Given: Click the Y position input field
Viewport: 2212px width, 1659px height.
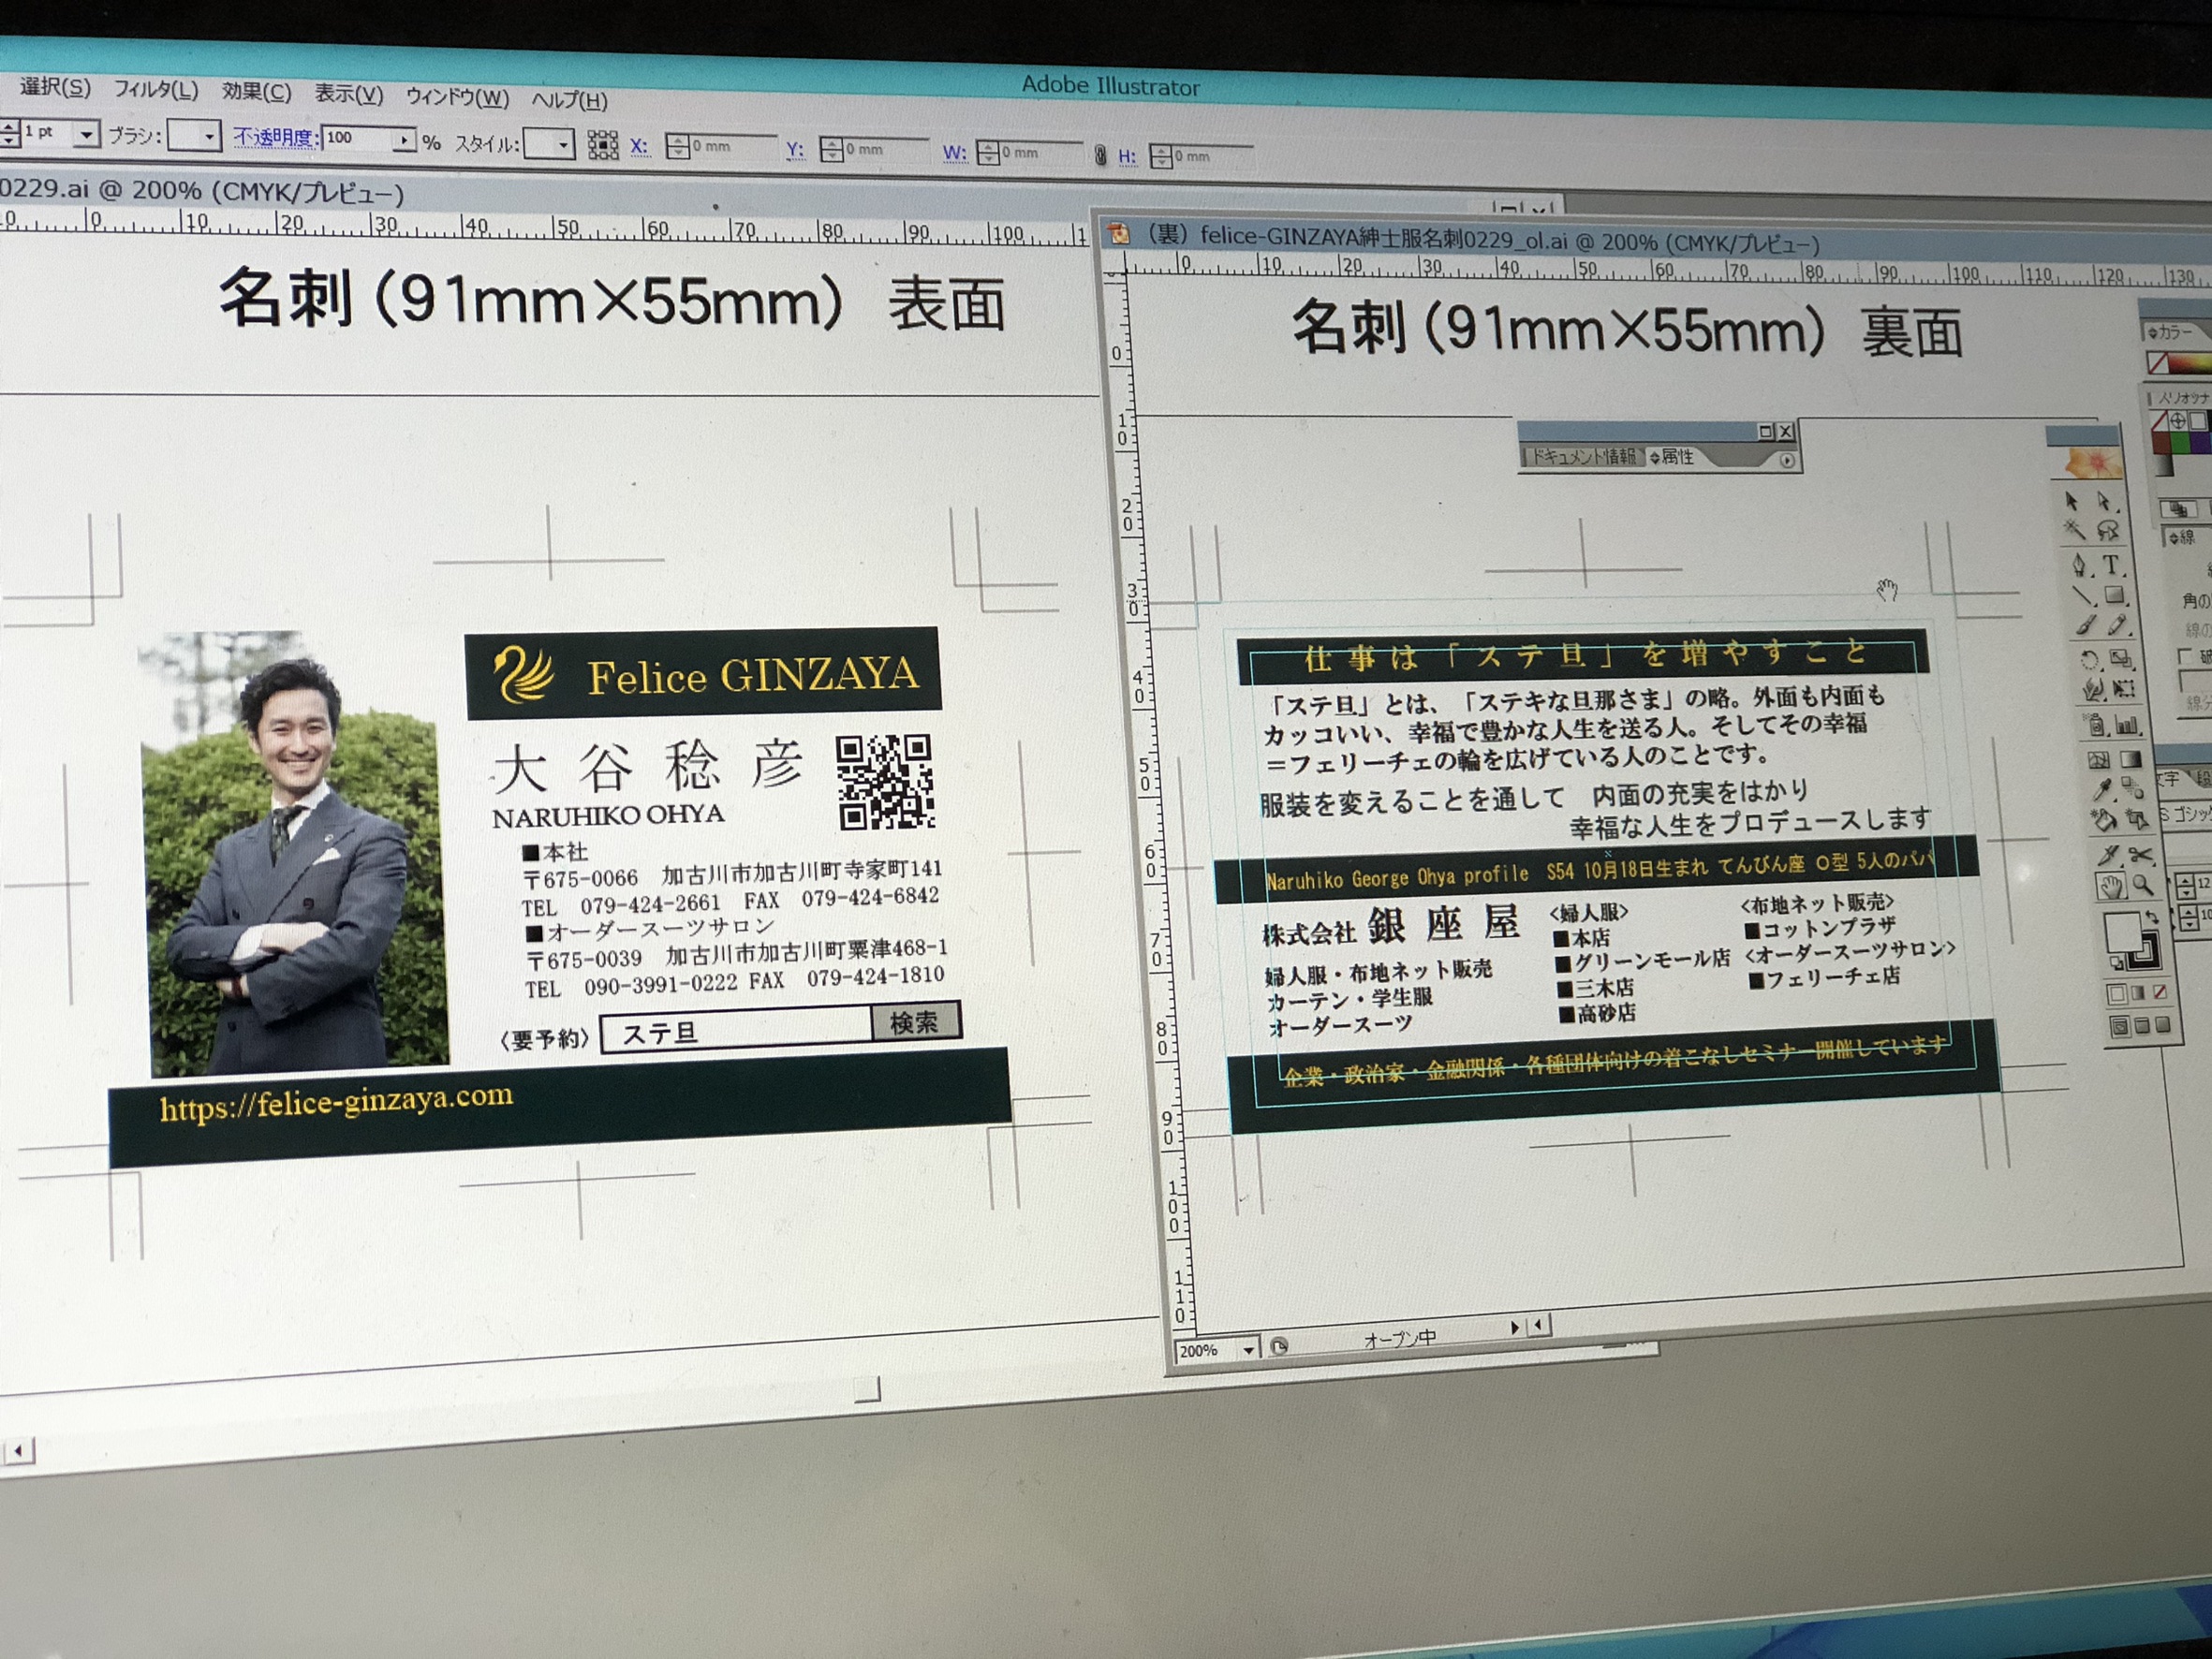Looking at the screenshot, I should click(x=885, y=150).
